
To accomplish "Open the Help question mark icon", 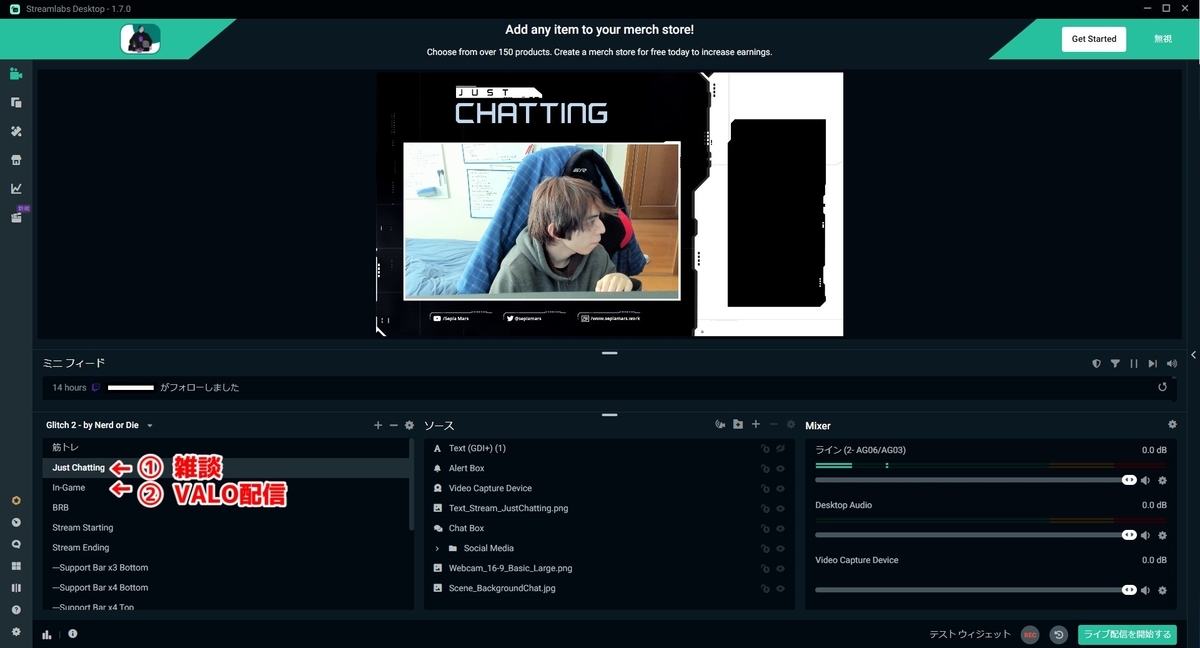I will 16,610.
